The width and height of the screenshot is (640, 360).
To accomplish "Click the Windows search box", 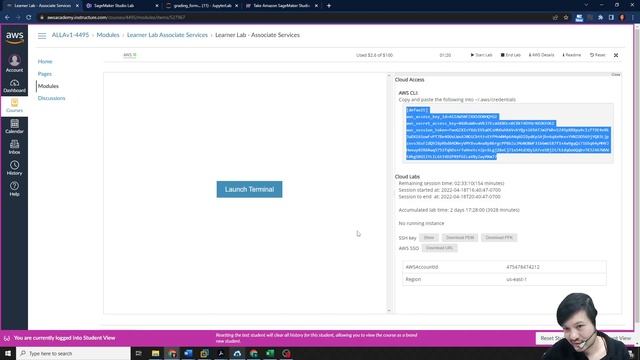I will (73, 353).
